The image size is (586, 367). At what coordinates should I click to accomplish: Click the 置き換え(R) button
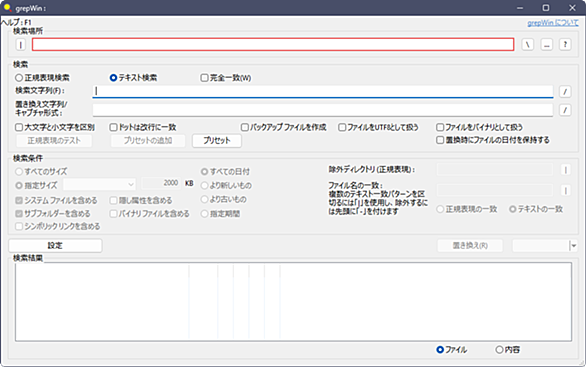pos(470,246)
